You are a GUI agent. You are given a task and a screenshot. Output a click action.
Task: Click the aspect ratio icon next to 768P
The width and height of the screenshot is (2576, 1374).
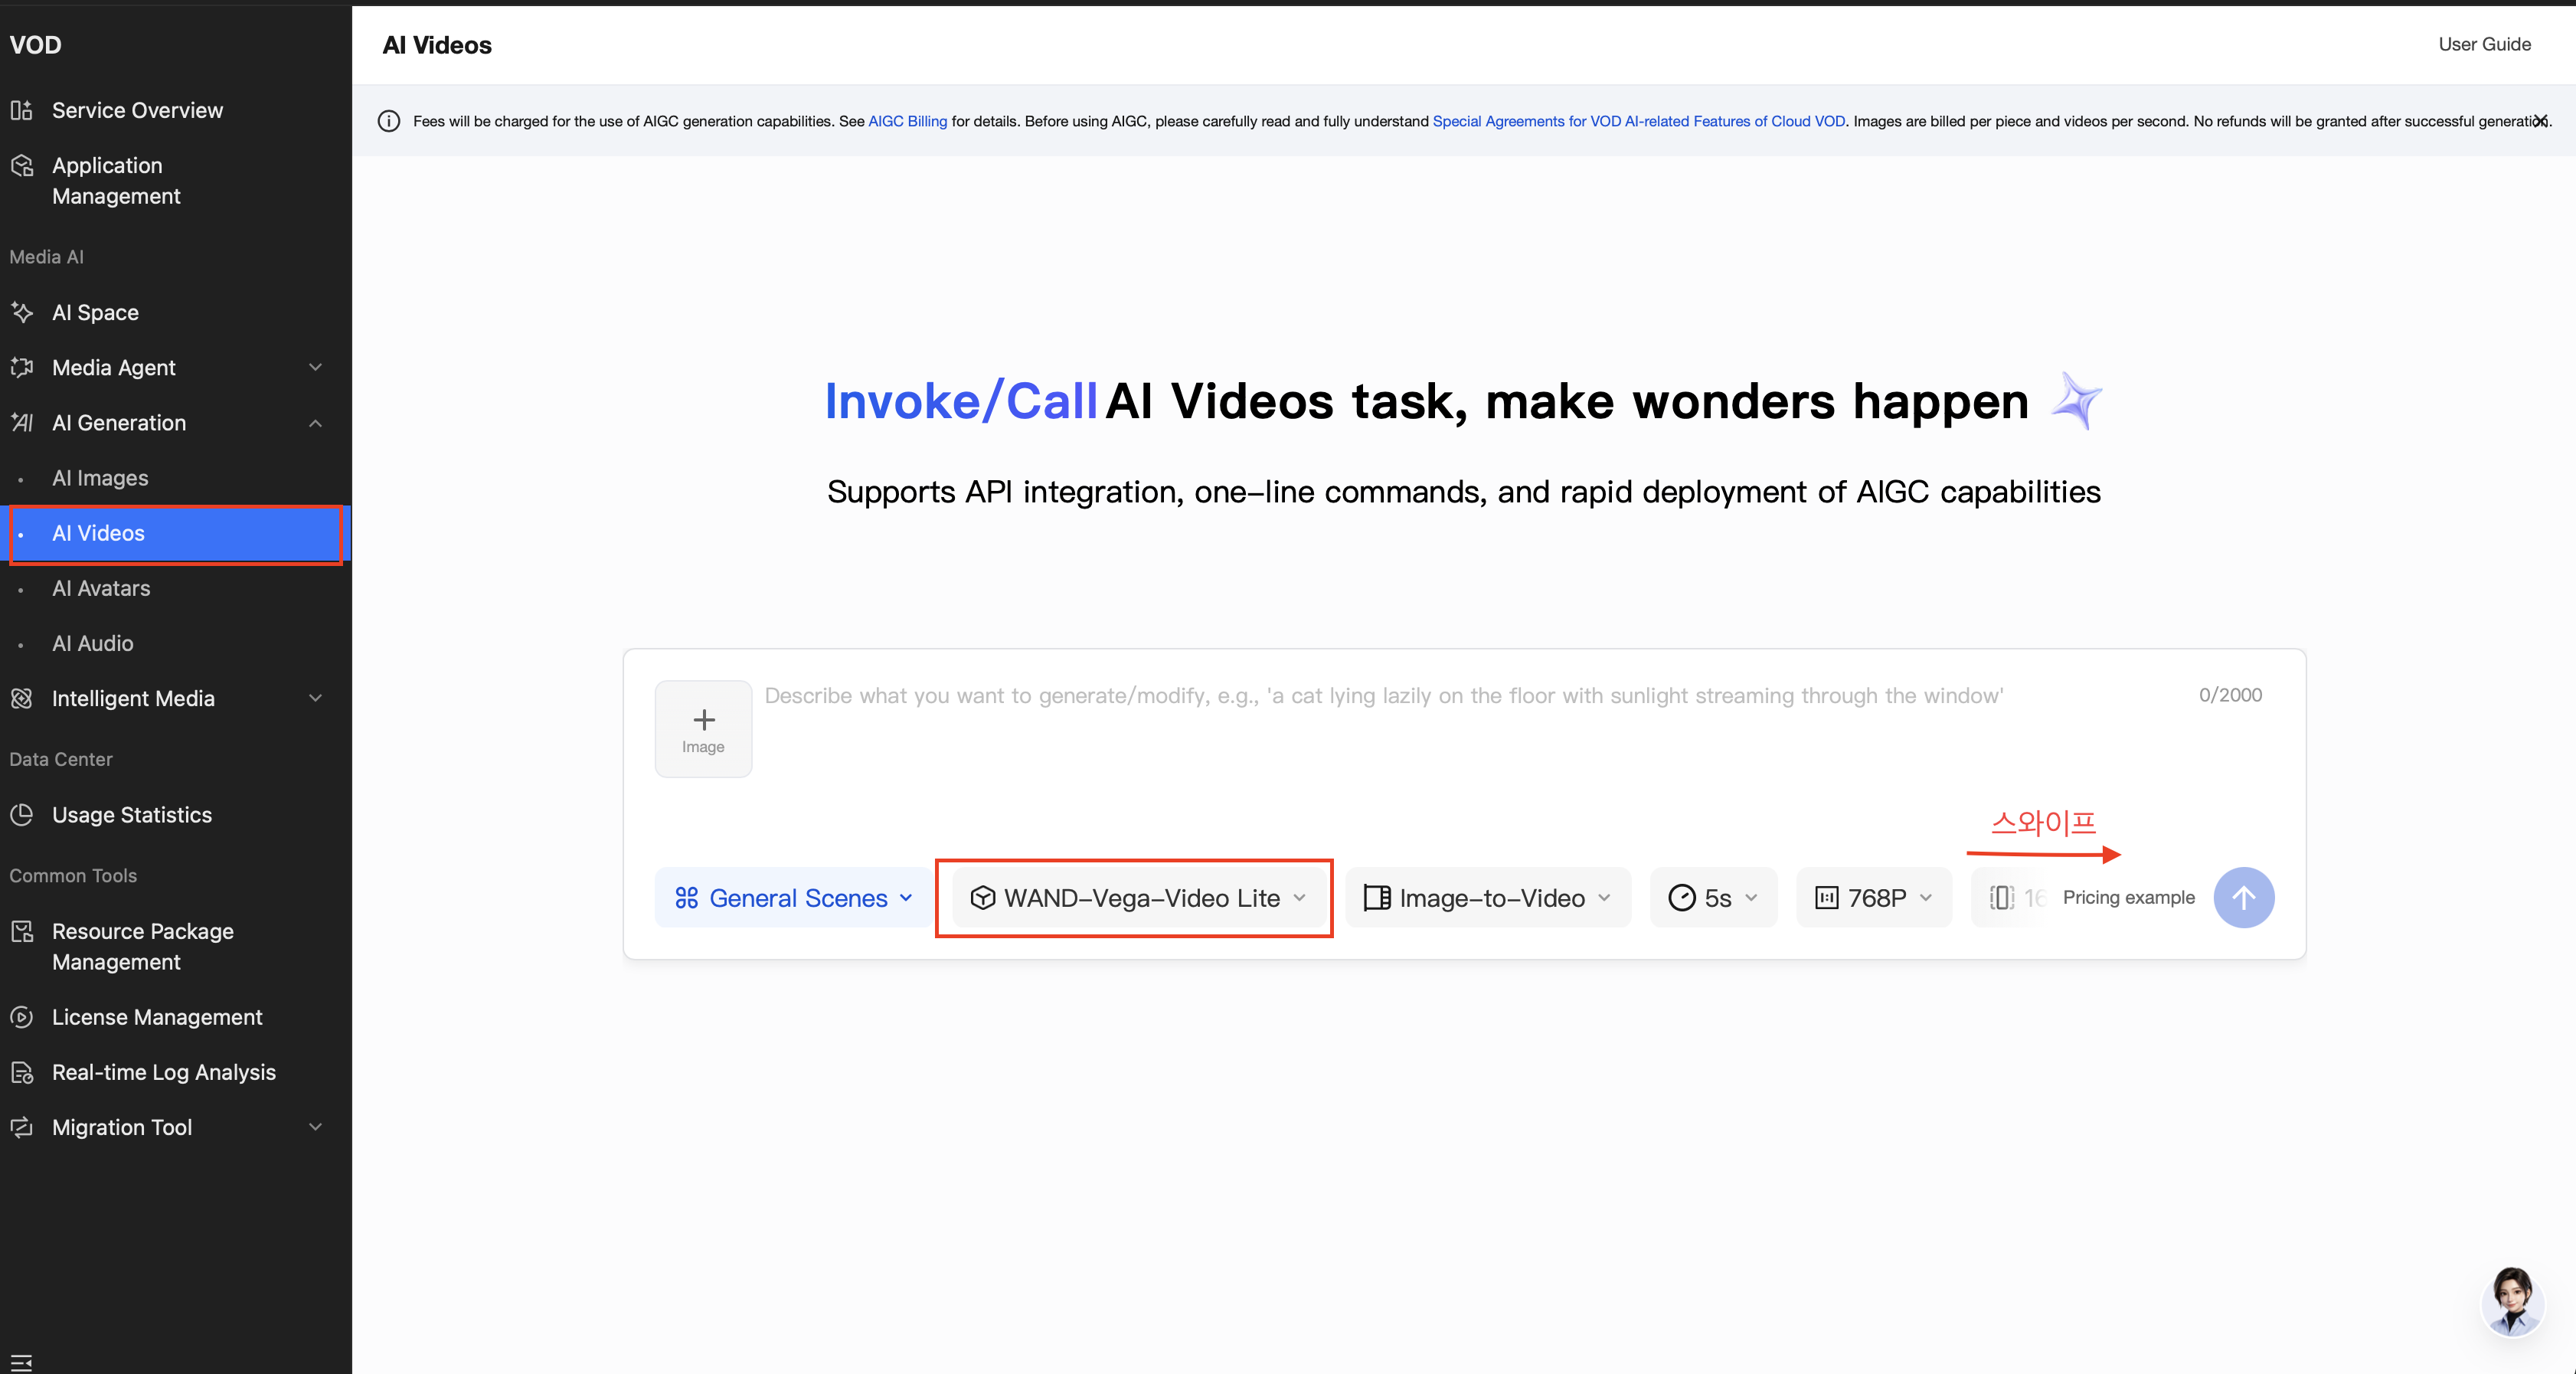(2001, 897)
